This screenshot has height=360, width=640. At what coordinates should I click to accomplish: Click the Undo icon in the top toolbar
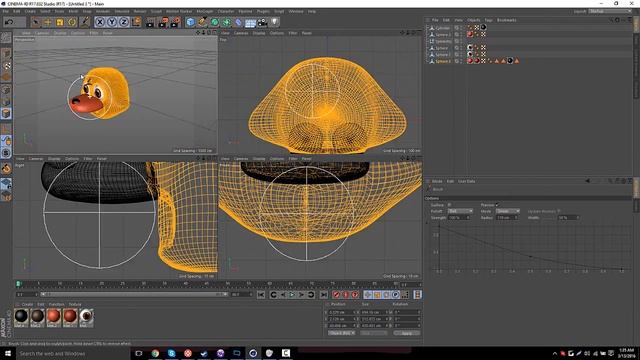click(9, 22)
